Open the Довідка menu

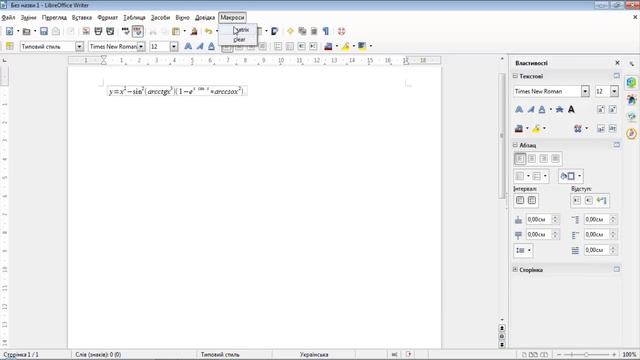pos(205,18)
